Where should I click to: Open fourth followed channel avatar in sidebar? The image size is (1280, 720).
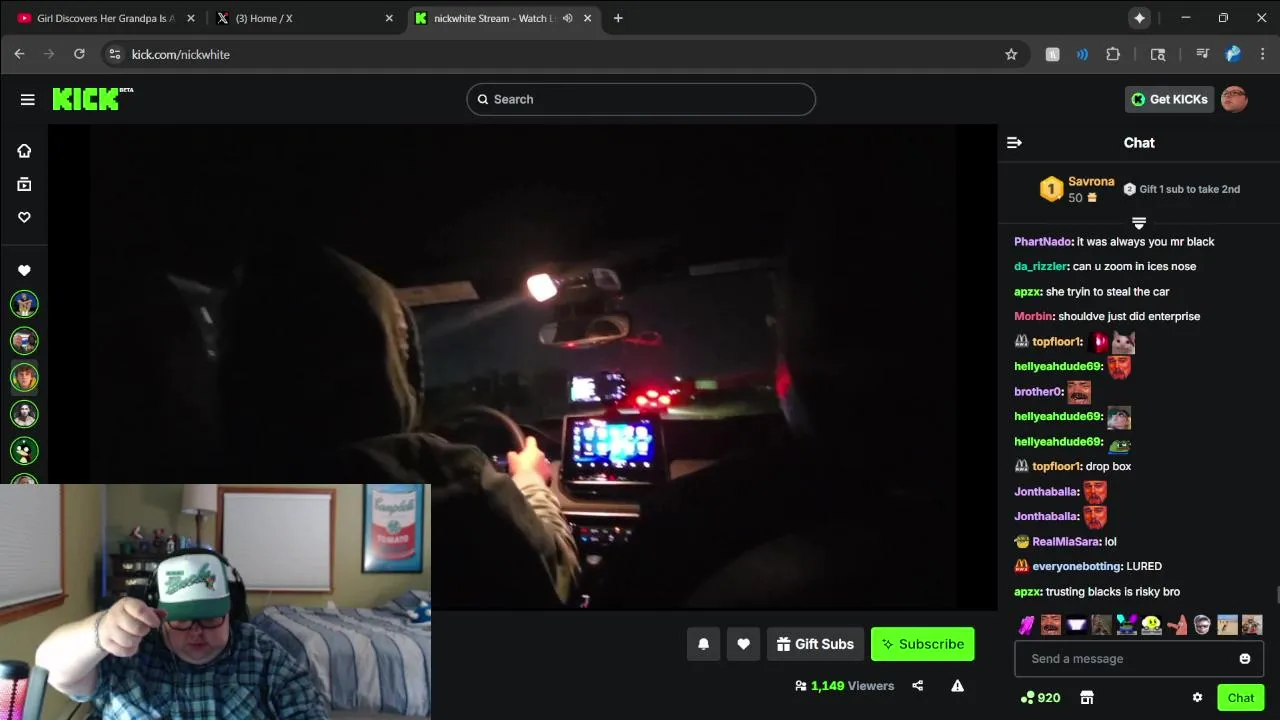point(24,414)
